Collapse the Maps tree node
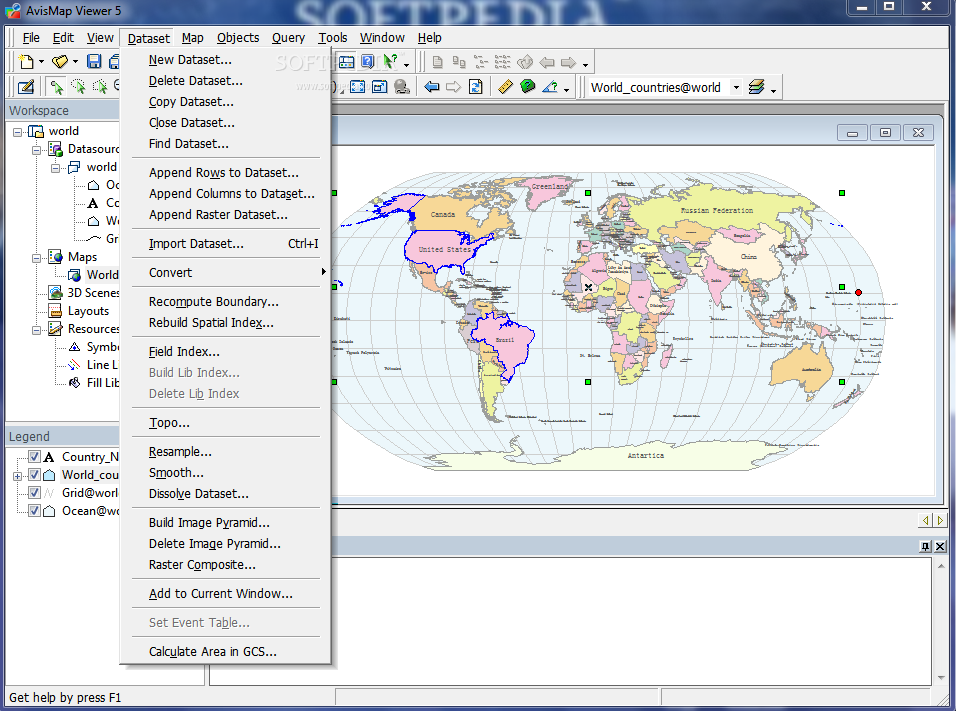The height and width of the screenshot is (711, 956). pyautogui.click(x=37, y=258)
